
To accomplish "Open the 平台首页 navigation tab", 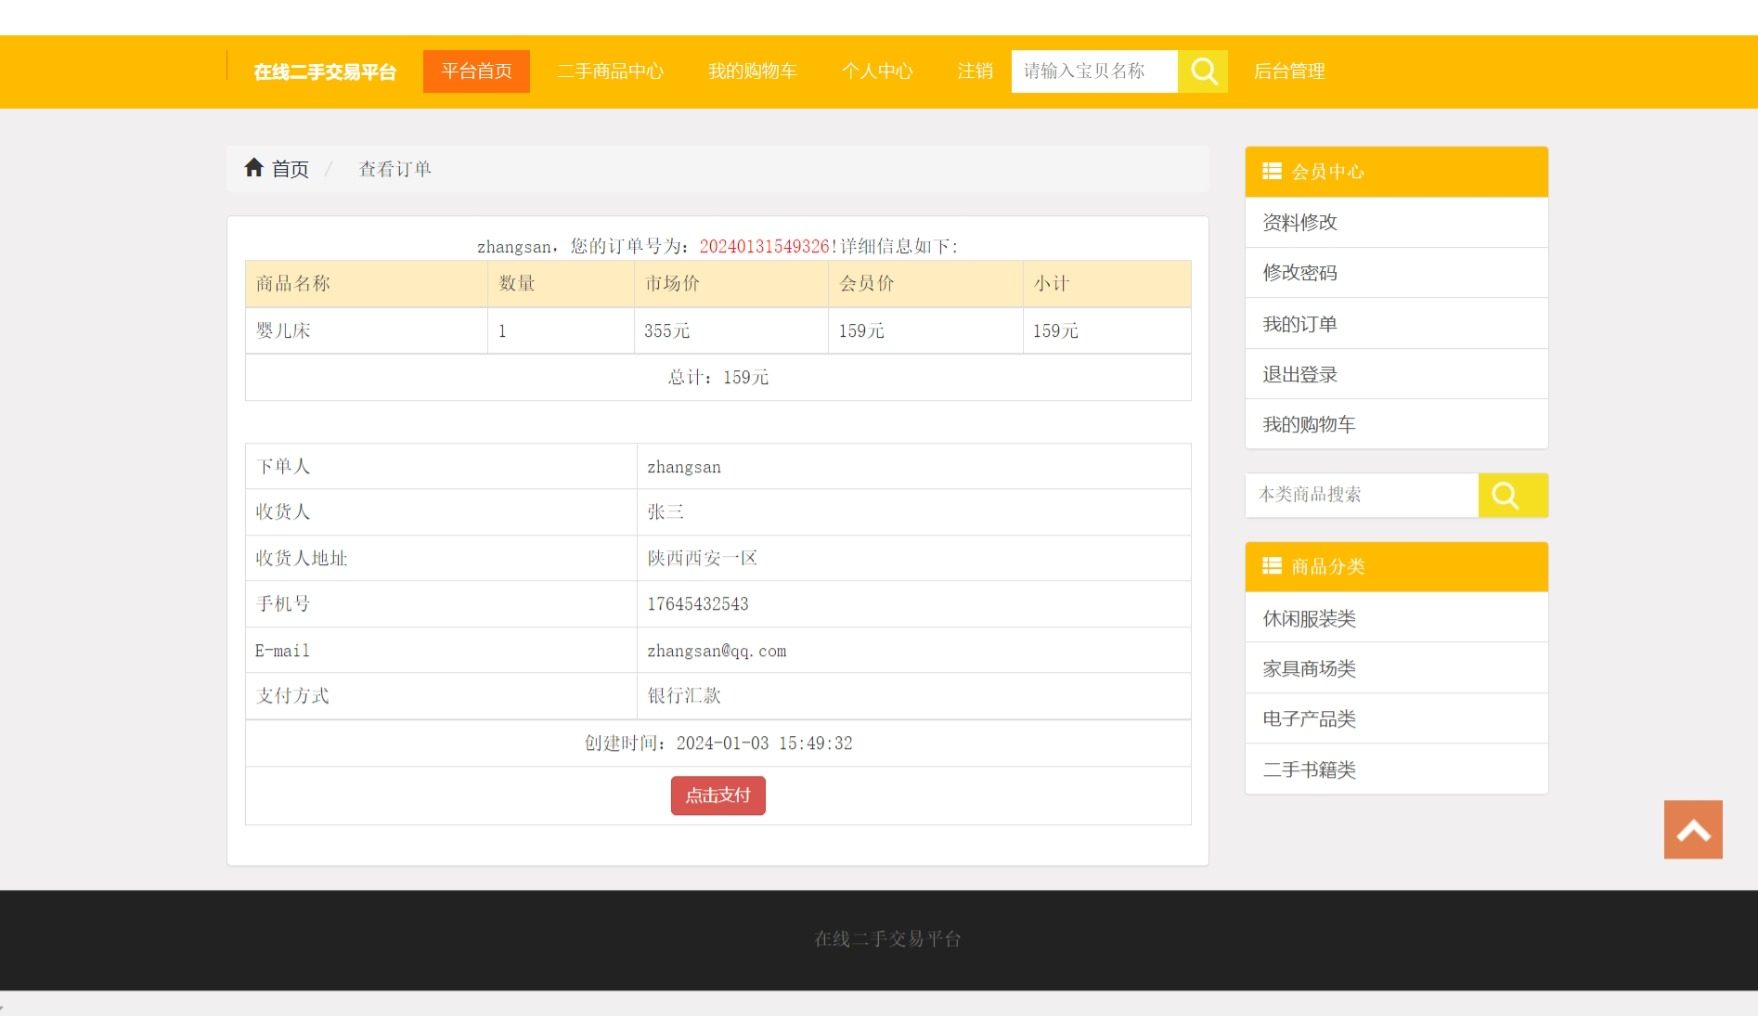I will 476,71.
